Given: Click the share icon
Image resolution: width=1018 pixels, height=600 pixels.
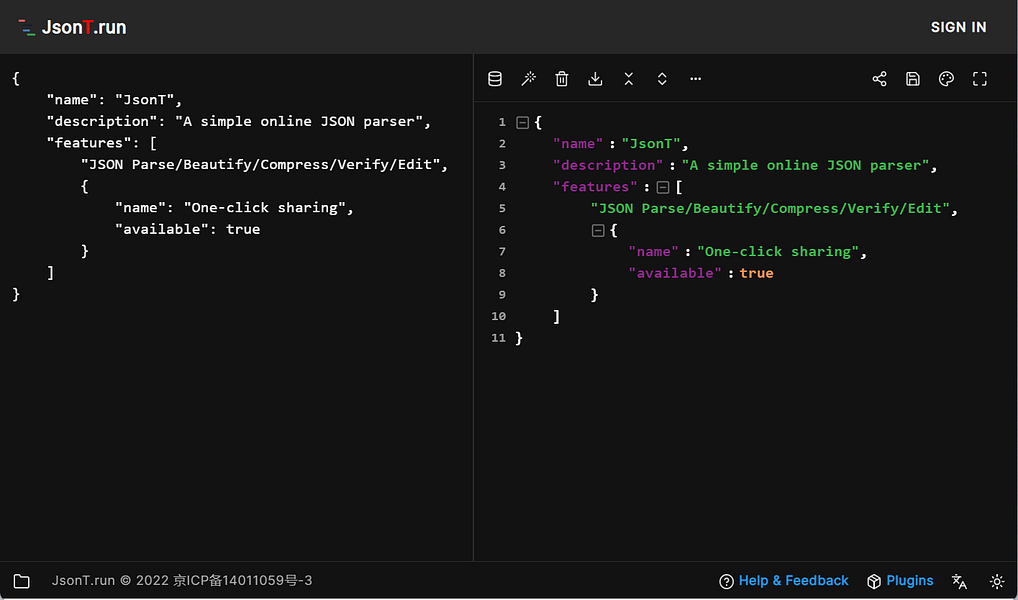Looking at the screenshot, I should click(x=879, y=79).
